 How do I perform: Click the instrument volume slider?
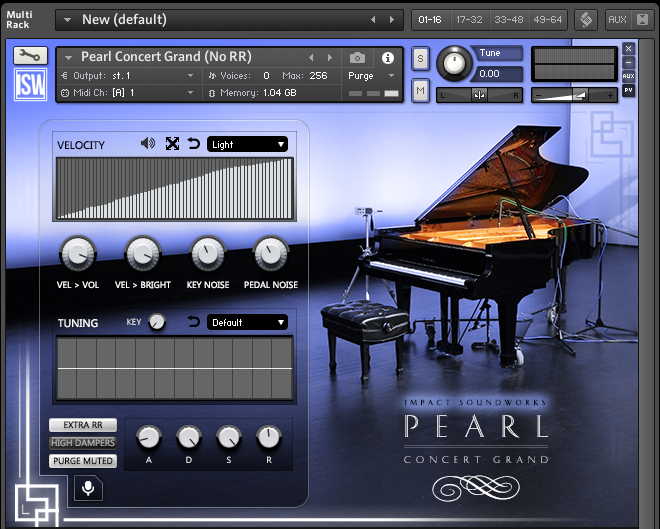574,95
